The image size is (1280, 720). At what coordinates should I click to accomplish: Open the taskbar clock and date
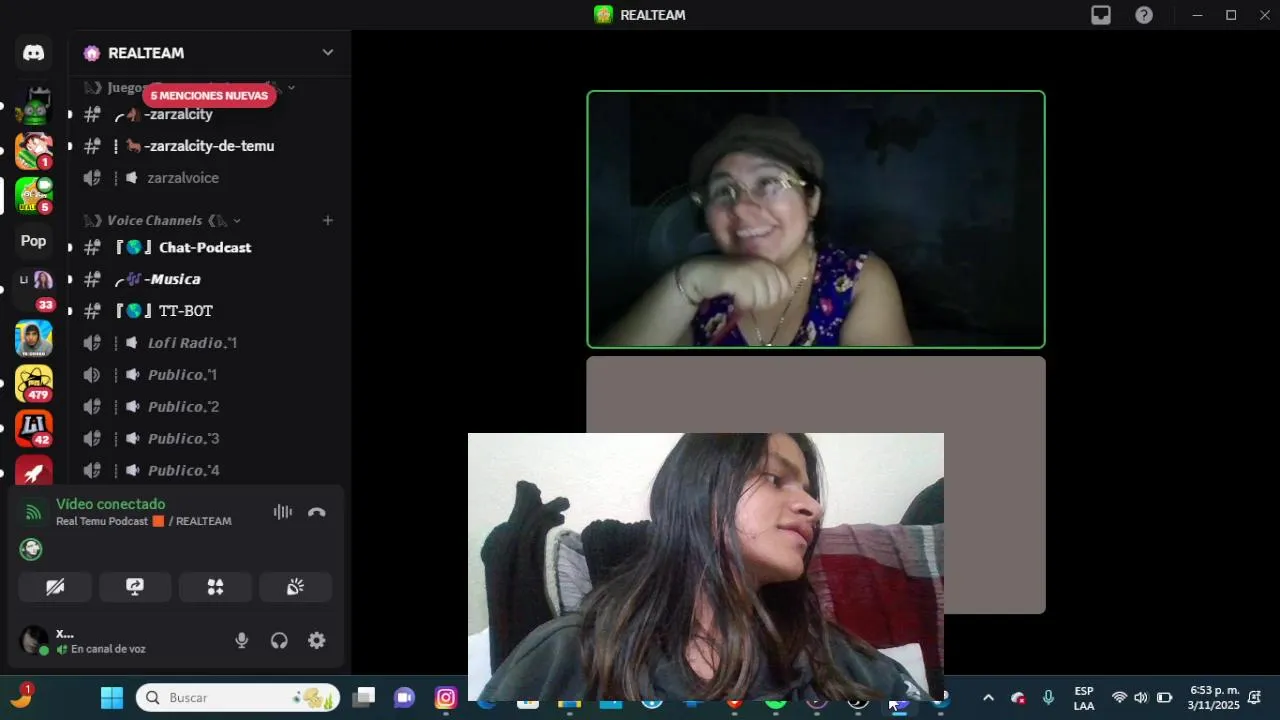(x=1213, y=698)
